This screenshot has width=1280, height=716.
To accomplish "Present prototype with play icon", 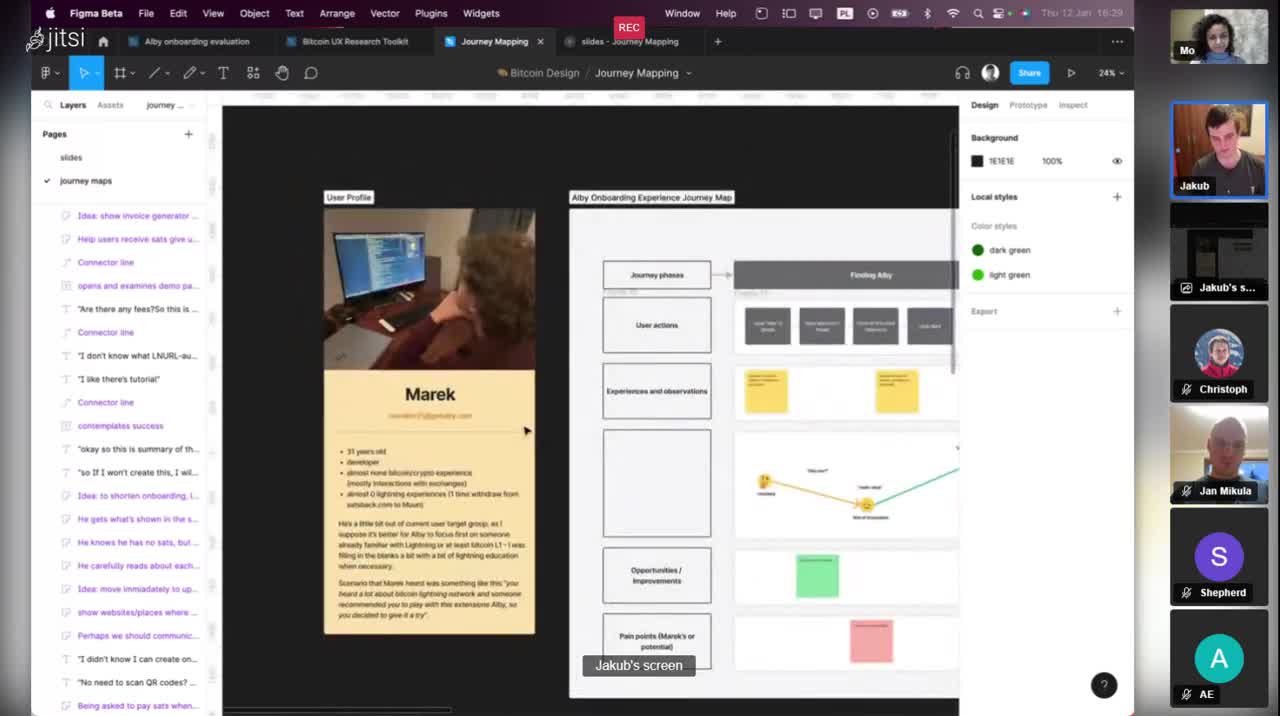I will (1071, 73).
